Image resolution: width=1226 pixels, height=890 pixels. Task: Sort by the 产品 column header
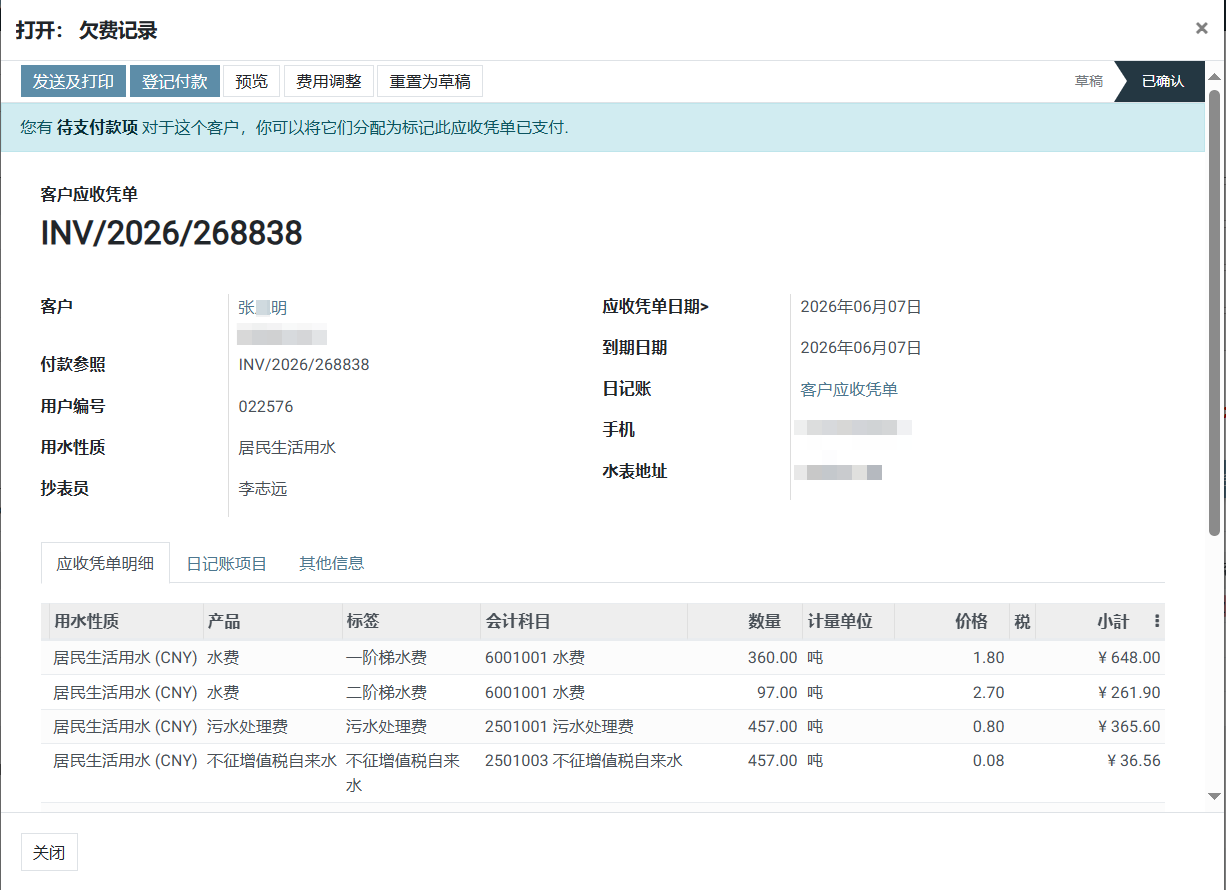[x=273, y=621]
